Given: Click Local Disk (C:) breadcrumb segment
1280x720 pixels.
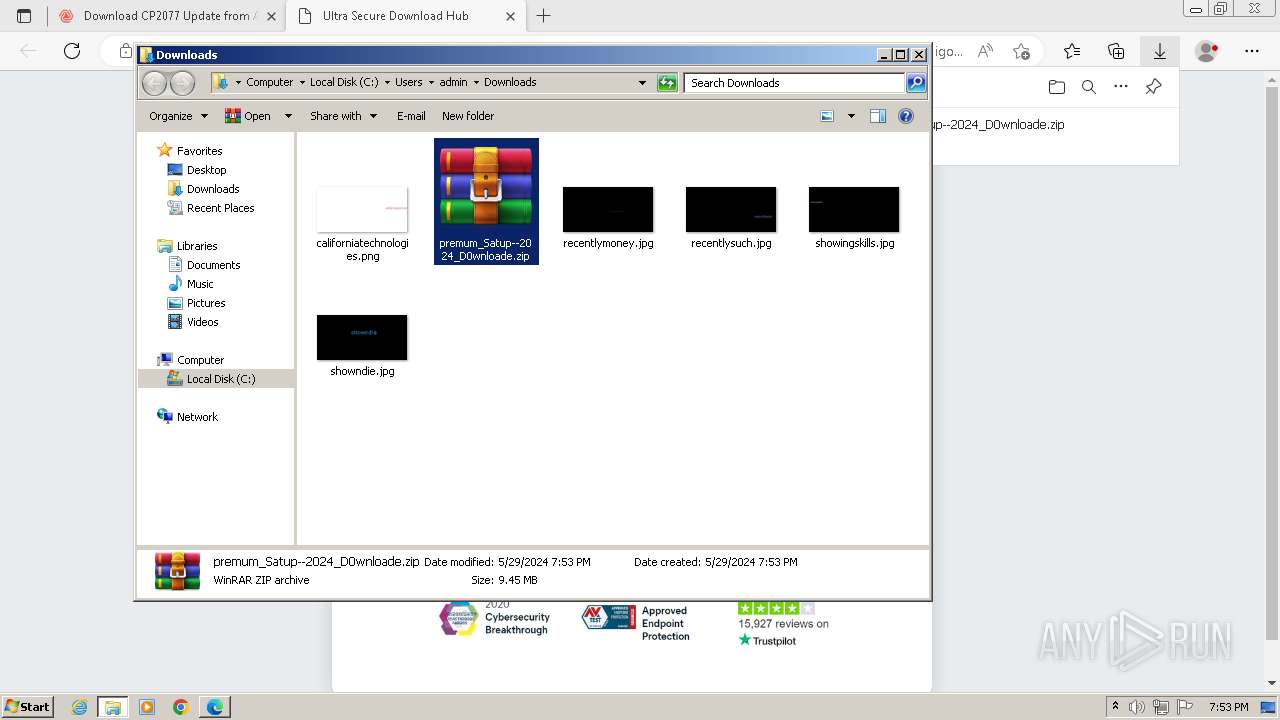Looking at the screenshot, I should point(344,83).
